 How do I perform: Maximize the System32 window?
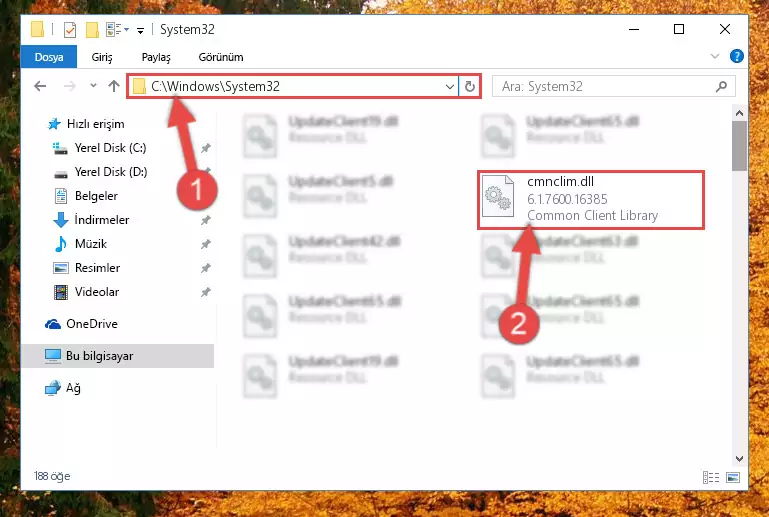point(679,29)
